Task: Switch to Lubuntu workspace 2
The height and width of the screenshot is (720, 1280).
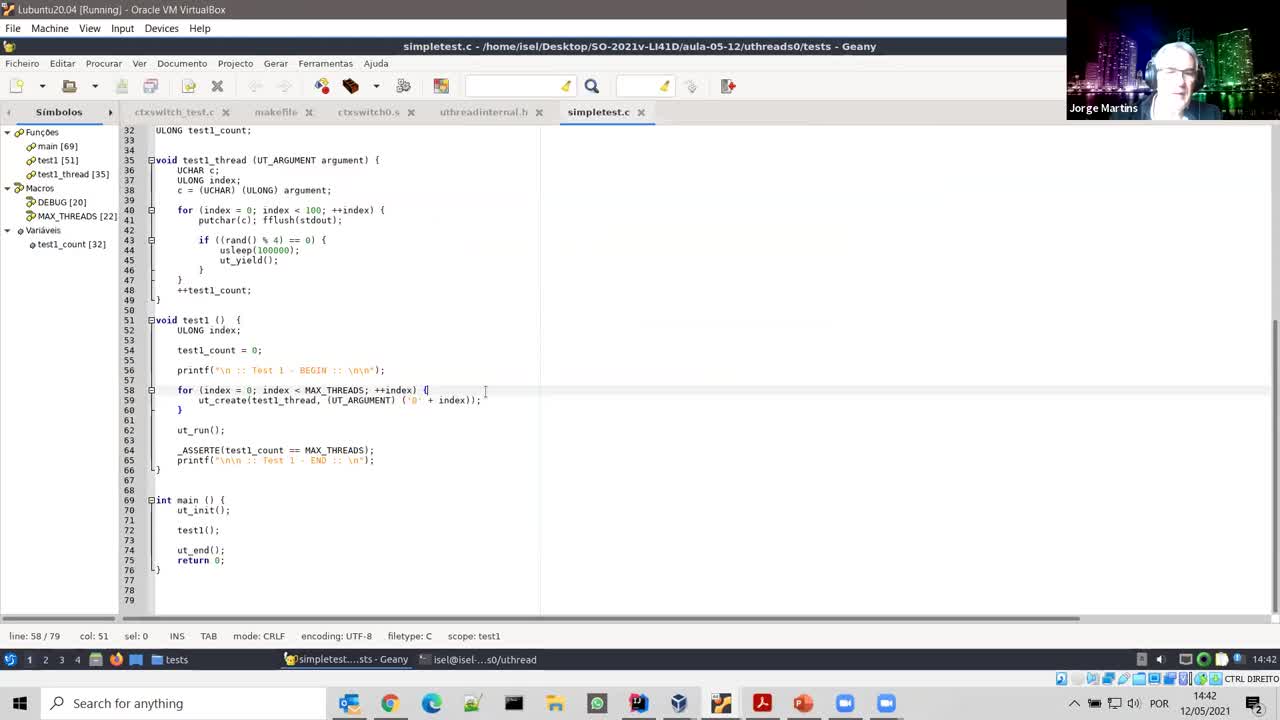Action: pos(45,659)
